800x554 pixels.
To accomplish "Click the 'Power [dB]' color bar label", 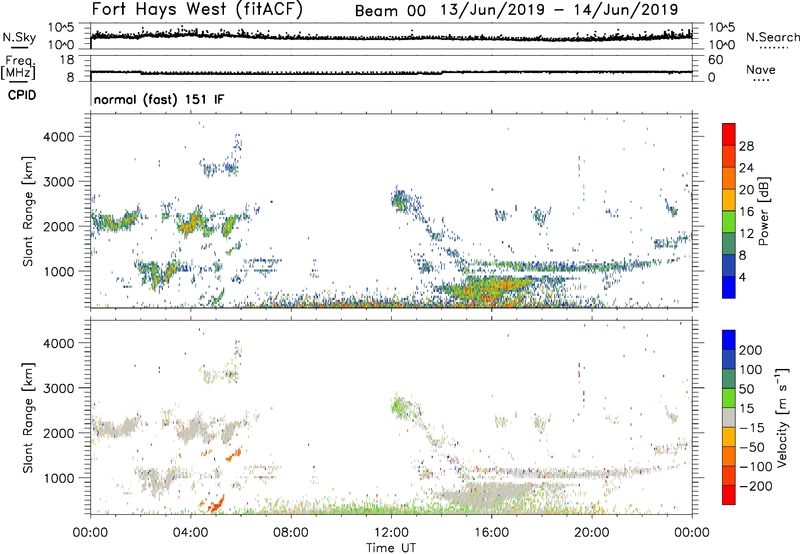I will (x=763, y=211).
